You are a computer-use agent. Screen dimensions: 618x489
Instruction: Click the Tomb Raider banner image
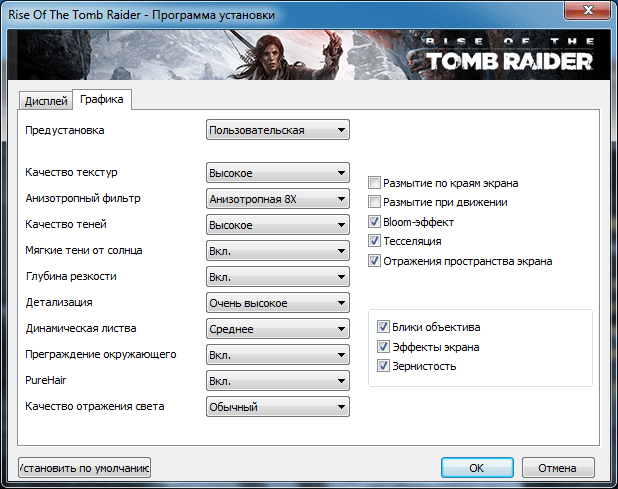(x=309, y=55)
